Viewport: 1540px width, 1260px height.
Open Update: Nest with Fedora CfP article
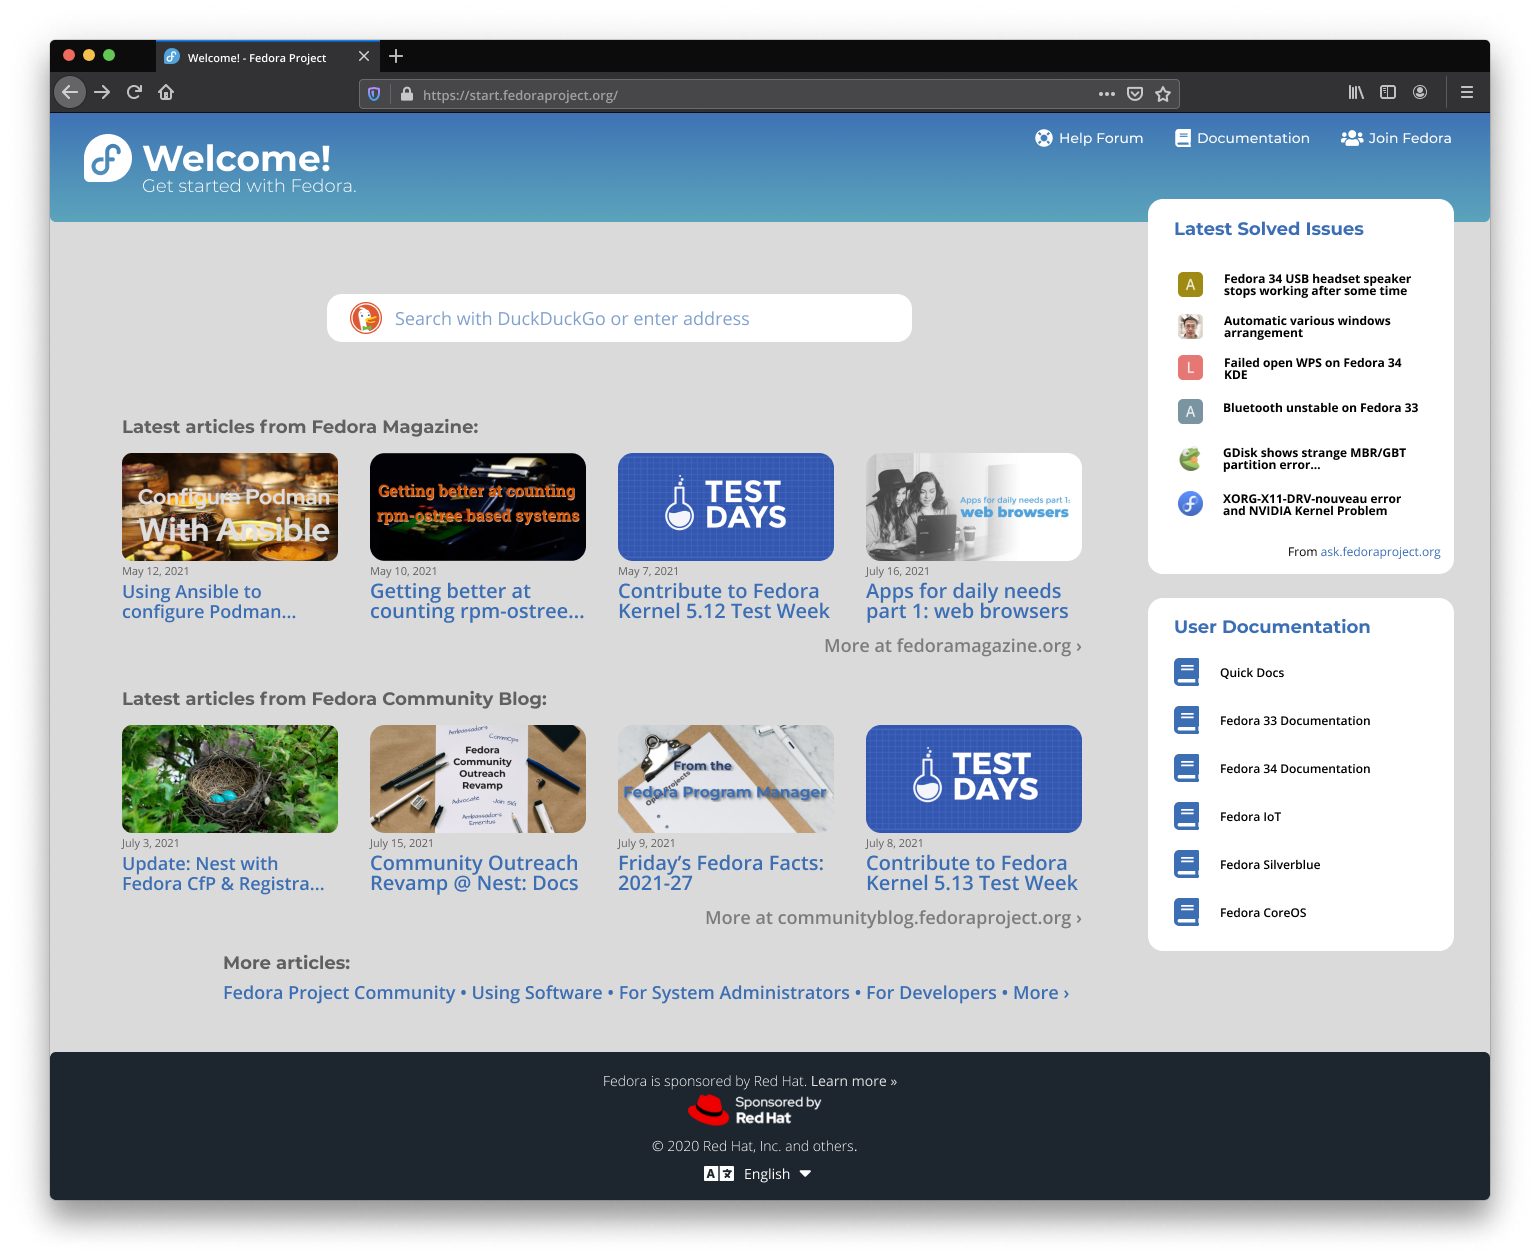(x=223, y=874)
